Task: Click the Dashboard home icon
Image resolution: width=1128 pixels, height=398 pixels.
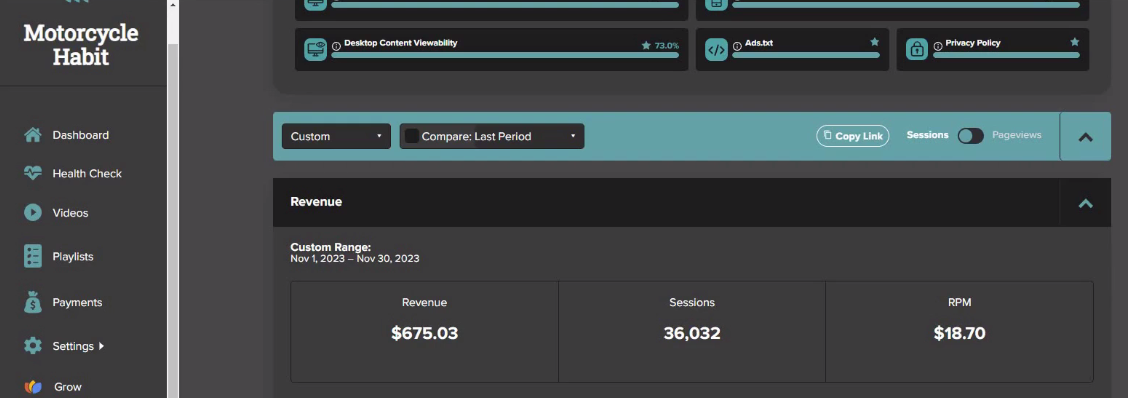Action: point(32,135)
